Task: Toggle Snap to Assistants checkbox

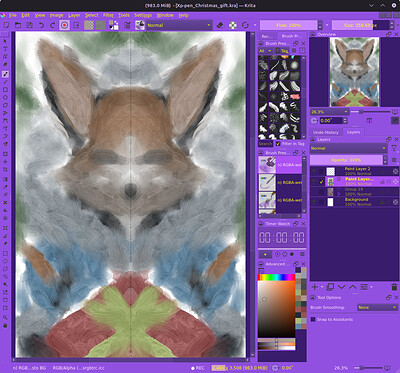Action: coord(313,319)
